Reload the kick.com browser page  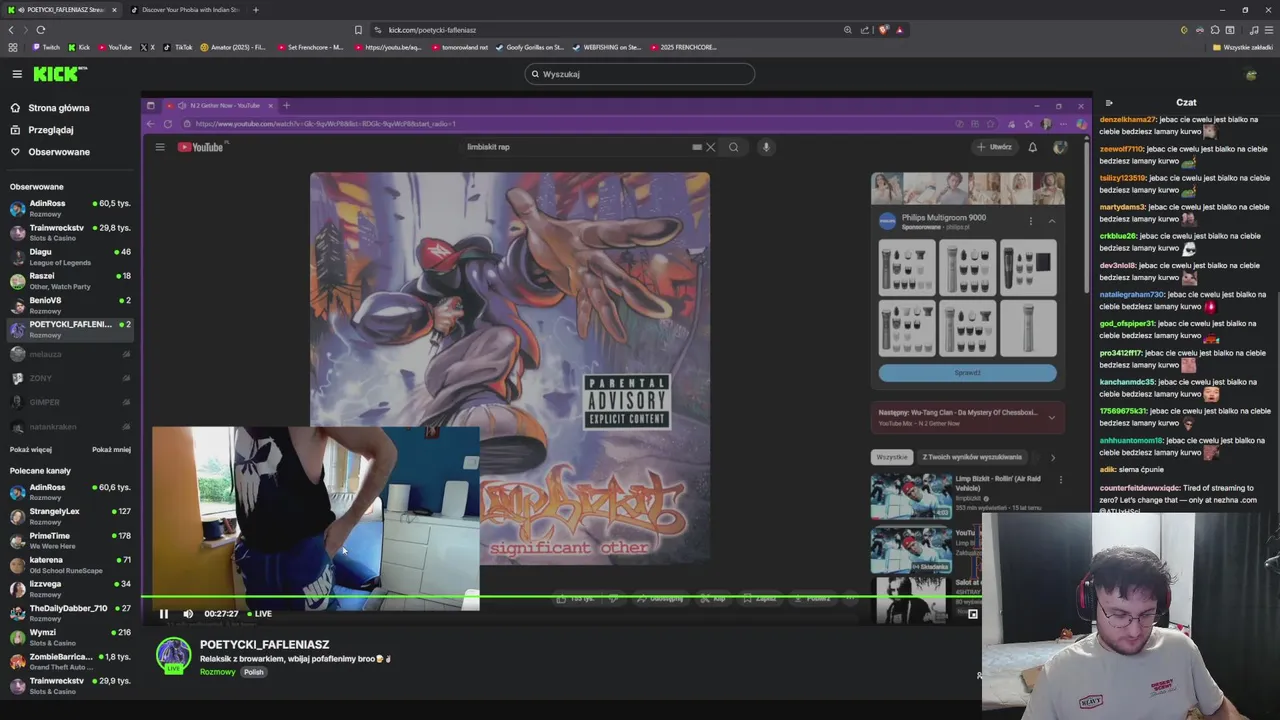(41, 30)
